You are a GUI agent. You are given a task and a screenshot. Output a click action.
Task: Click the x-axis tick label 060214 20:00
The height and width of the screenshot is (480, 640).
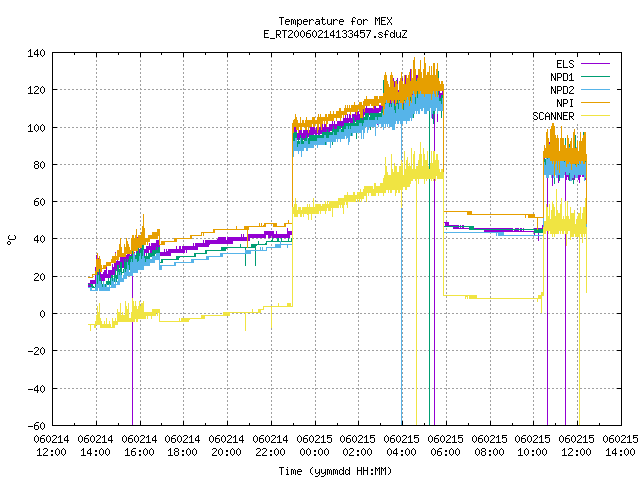point(227,446)
